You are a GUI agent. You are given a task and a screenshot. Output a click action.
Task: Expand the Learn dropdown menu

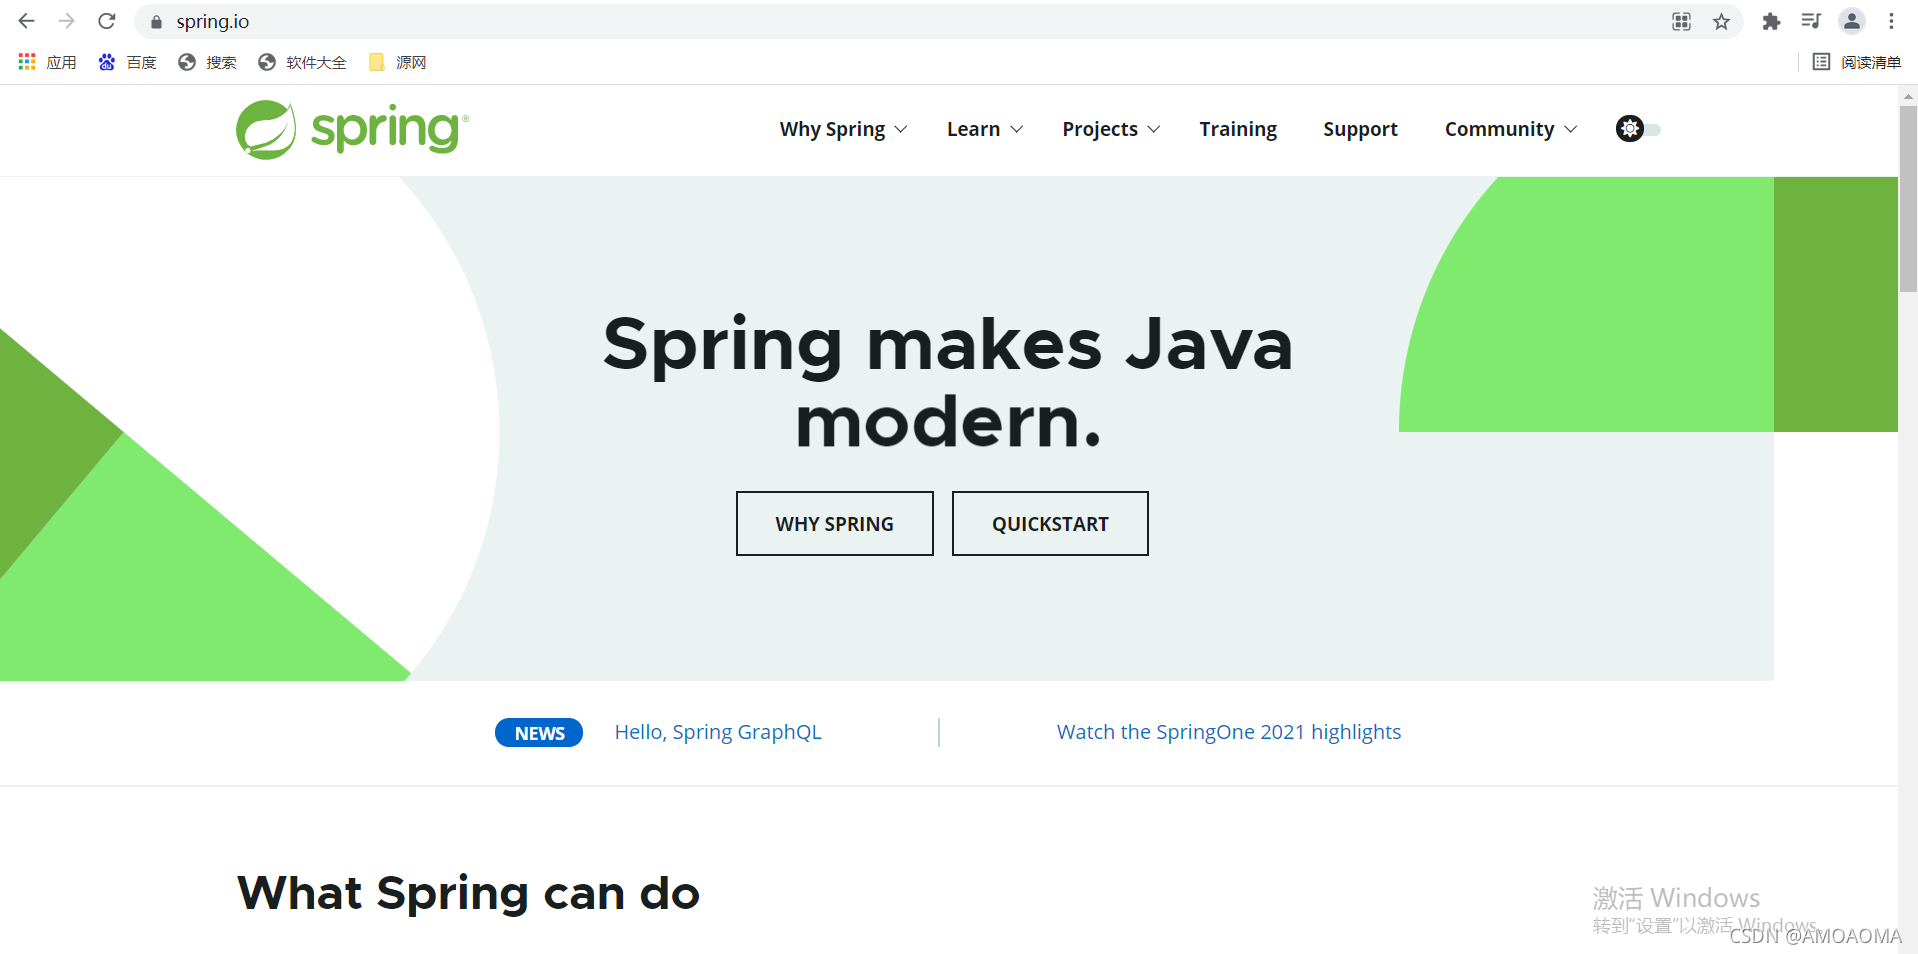pyautogui.click(x=985, y=129)
